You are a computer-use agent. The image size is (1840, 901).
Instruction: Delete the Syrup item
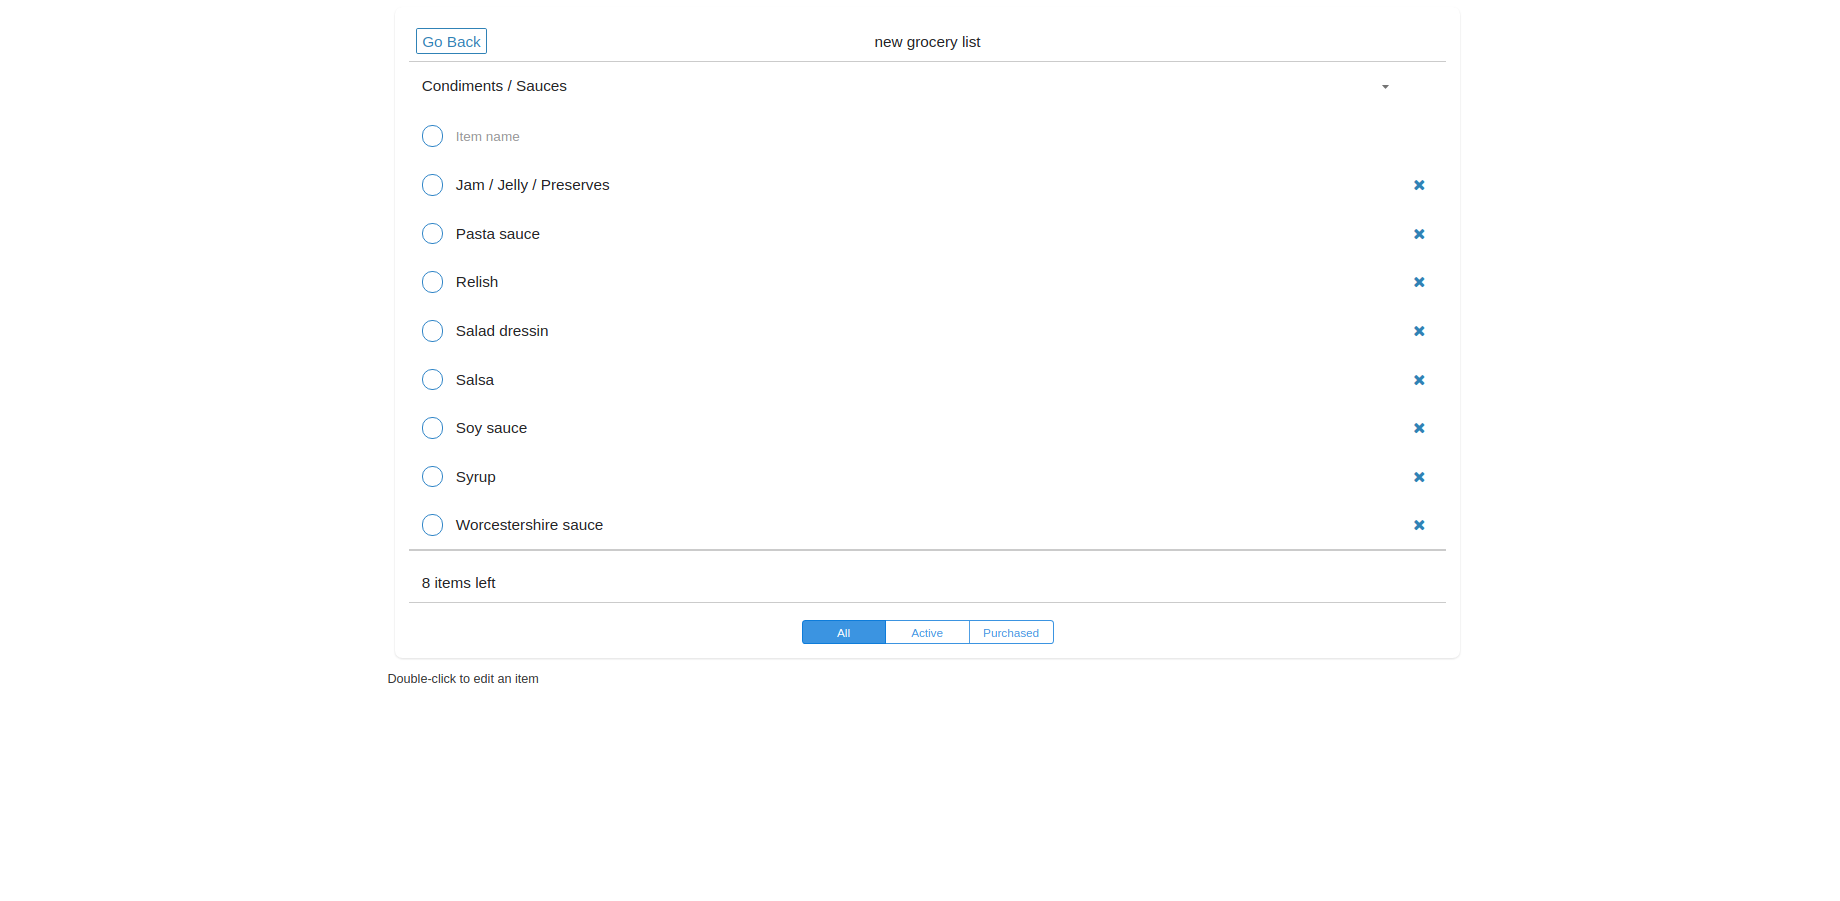click(x=1419, y=477)
